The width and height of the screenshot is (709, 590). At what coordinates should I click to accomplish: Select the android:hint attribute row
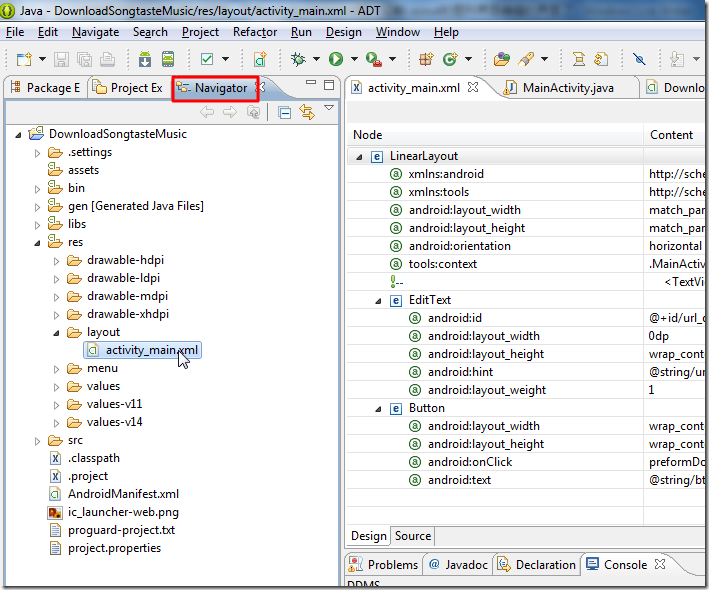[525, 372]
